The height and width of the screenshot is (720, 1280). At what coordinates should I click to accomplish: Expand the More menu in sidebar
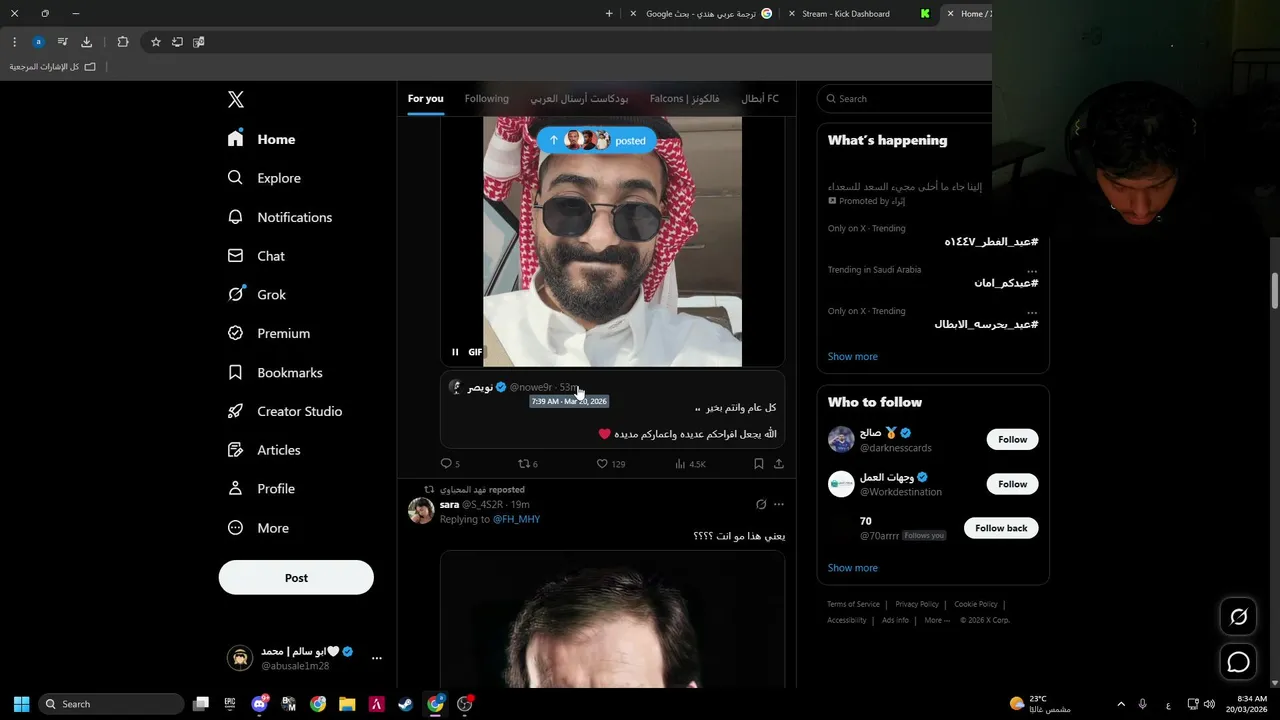[x=259, y=528]
